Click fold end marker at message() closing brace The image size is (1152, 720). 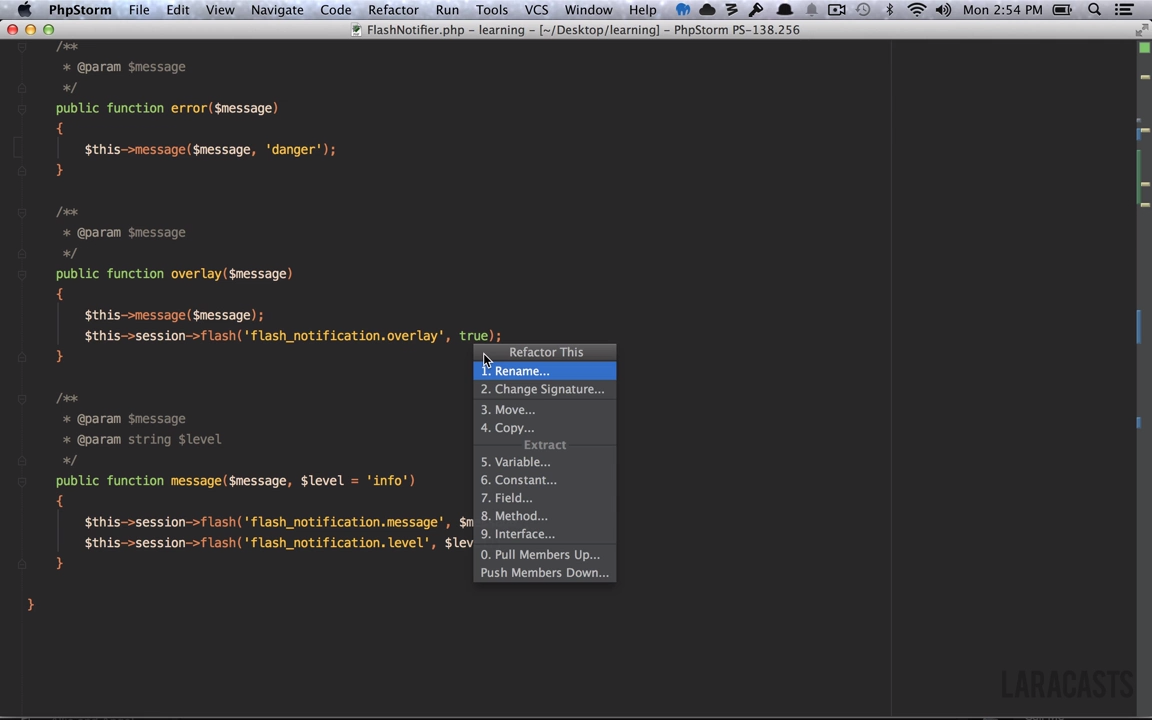[x=22, y=564]
